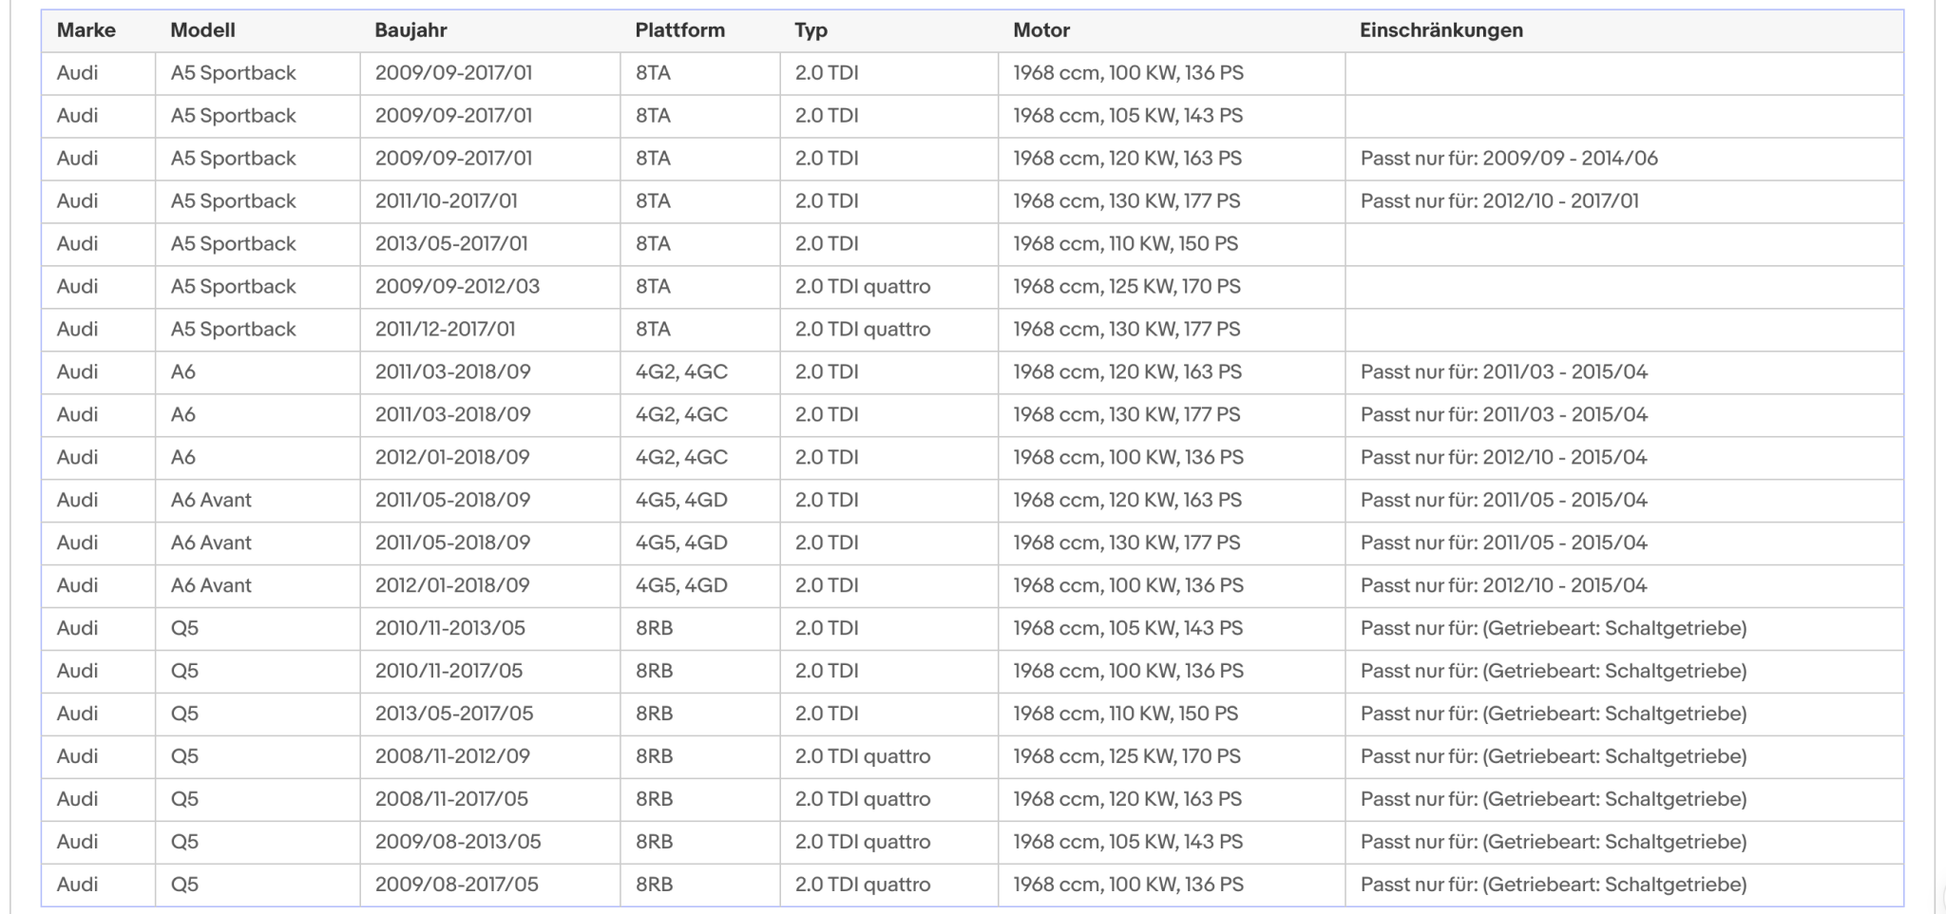1946x914 pixels.
Task: Click Q5 Baujahr cell 2013/05-2017/05
Action: pos(453,714)
